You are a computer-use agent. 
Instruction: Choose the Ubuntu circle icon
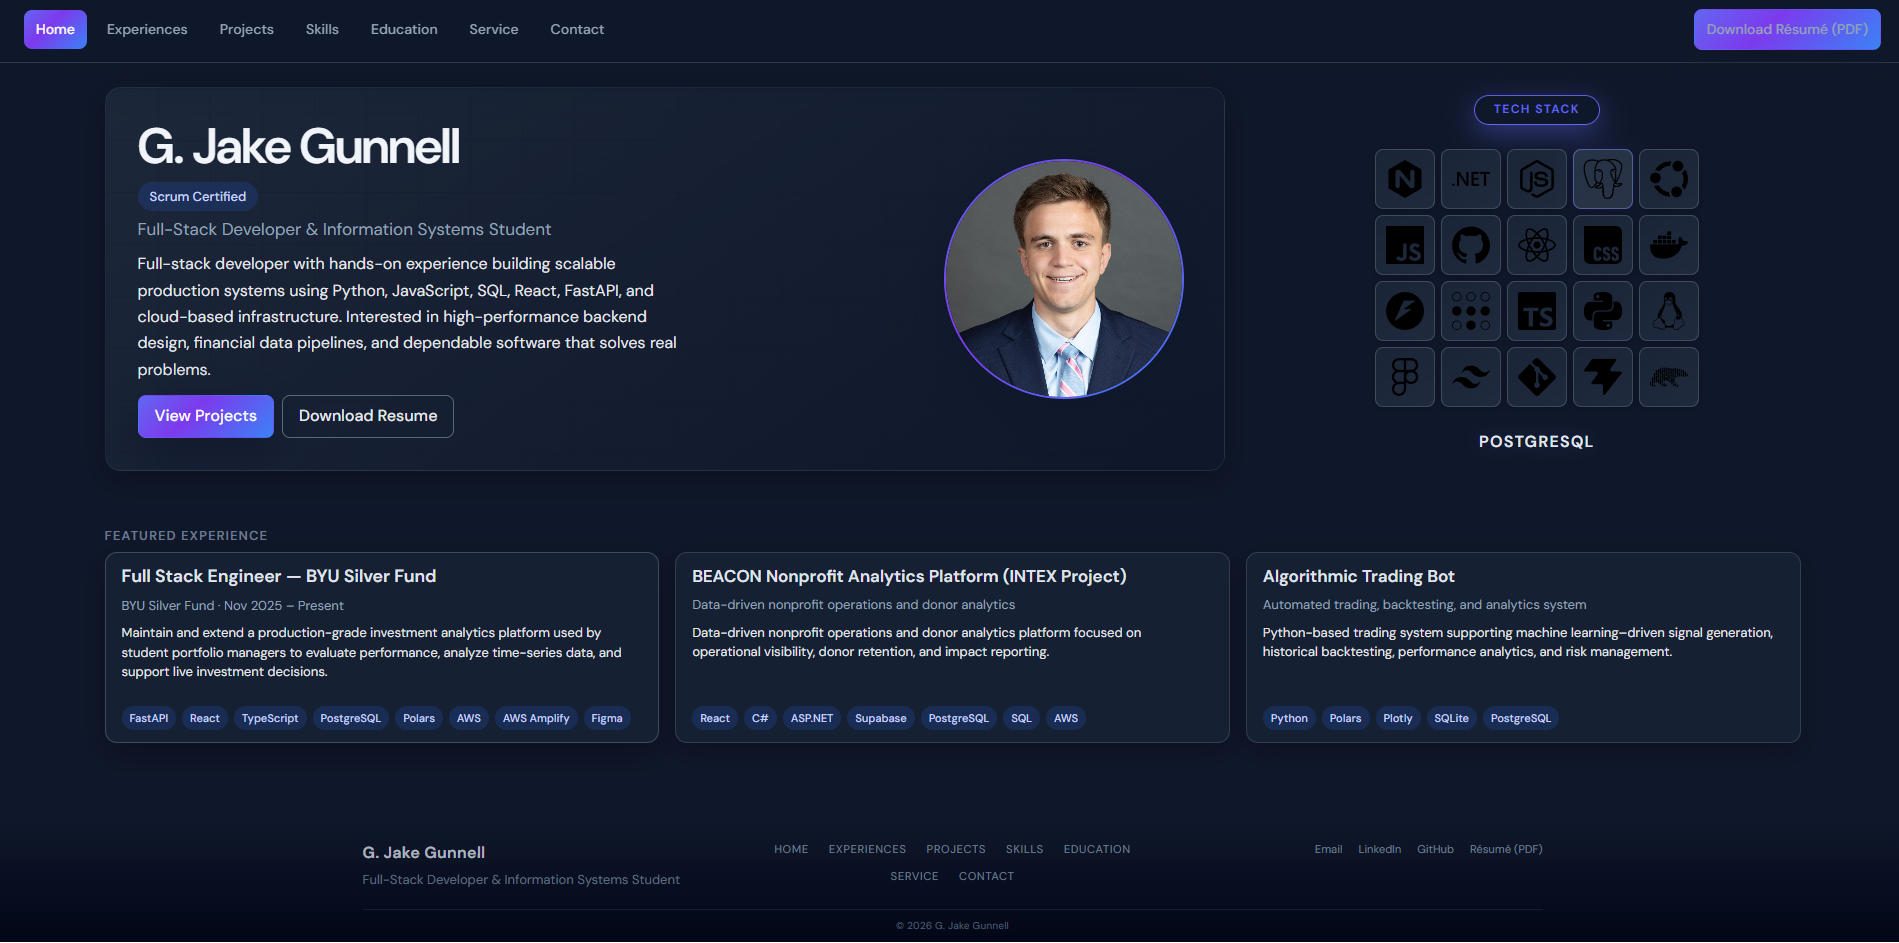(x=1668, y=179)
